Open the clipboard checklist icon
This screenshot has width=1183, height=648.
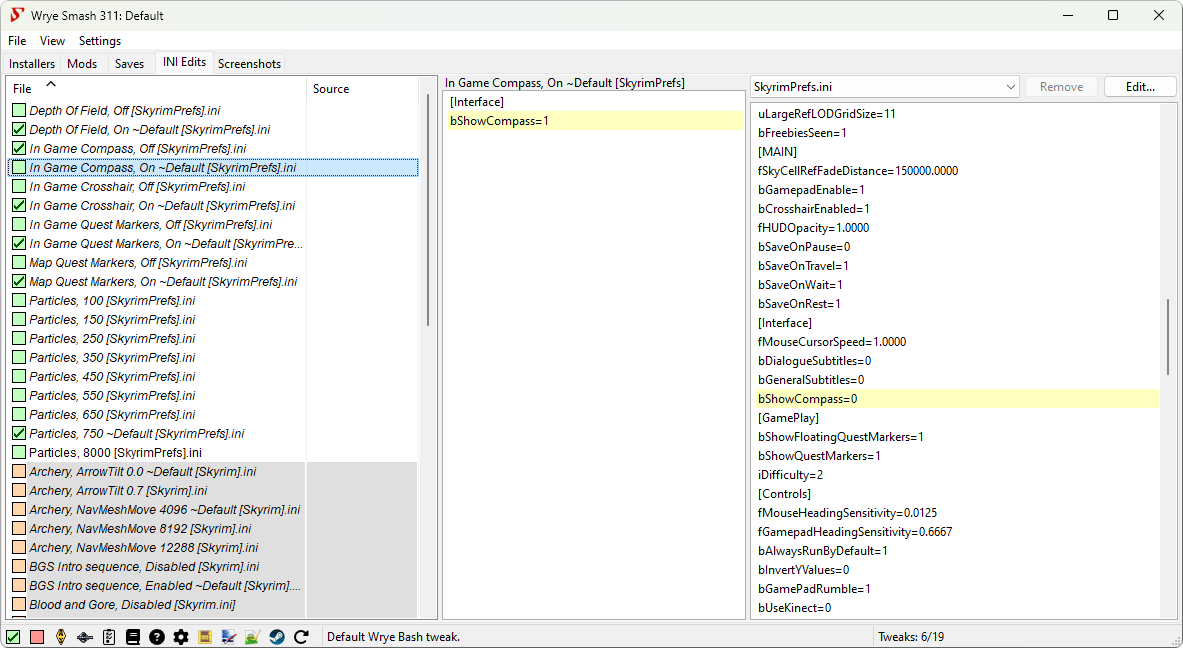click(x=109, y=637)
